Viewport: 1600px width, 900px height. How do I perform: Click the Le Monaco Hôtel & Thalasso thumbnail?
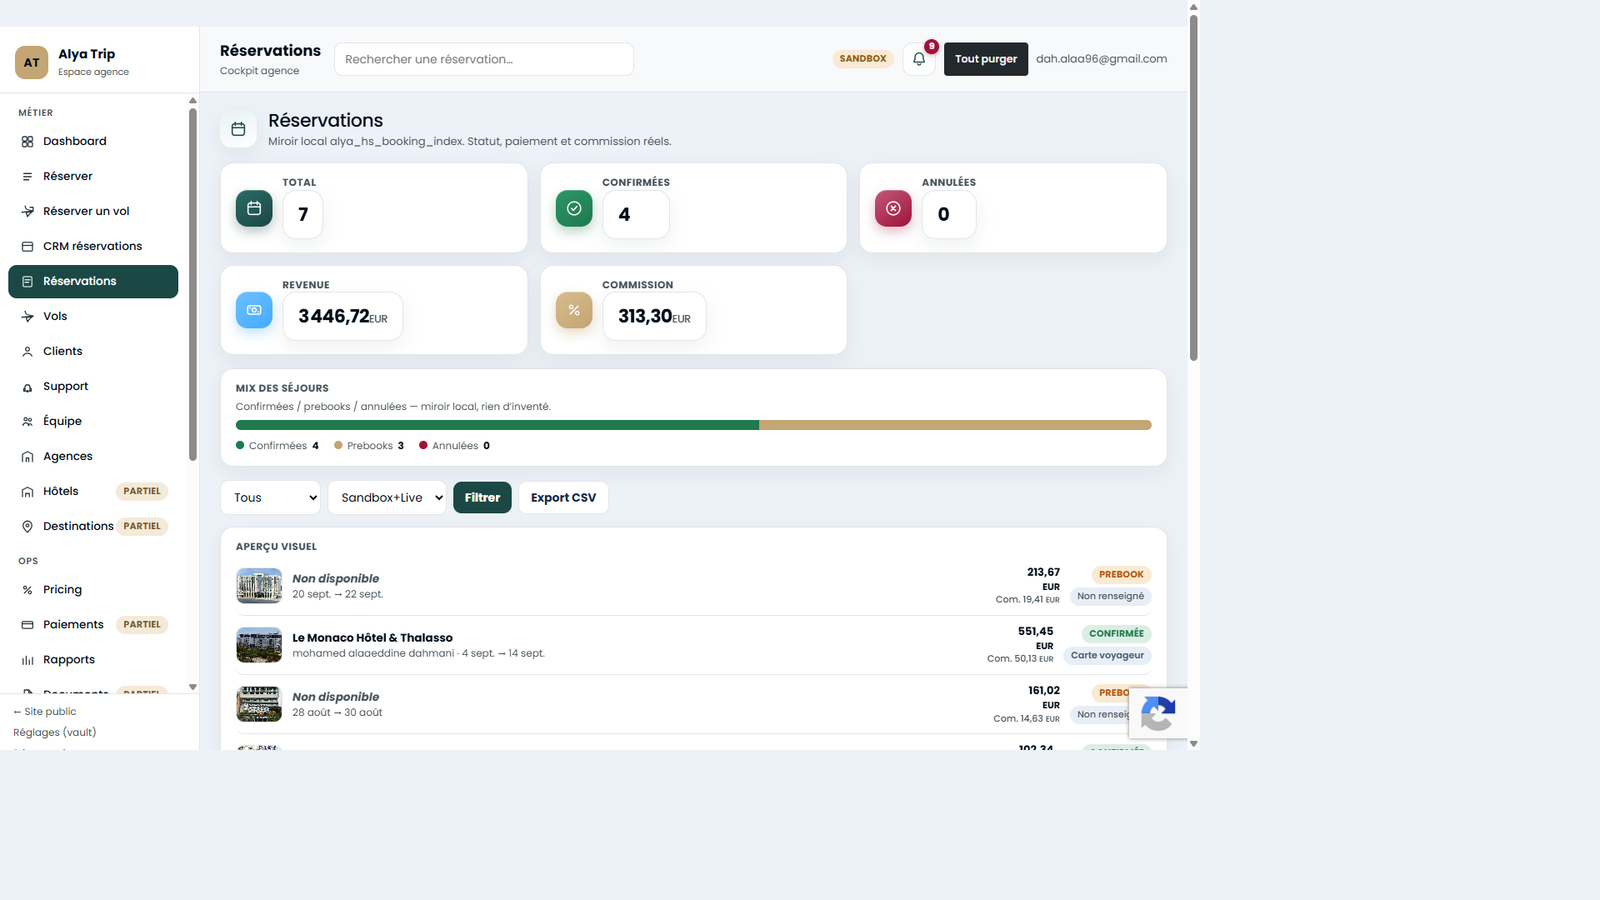coord(259,645)
